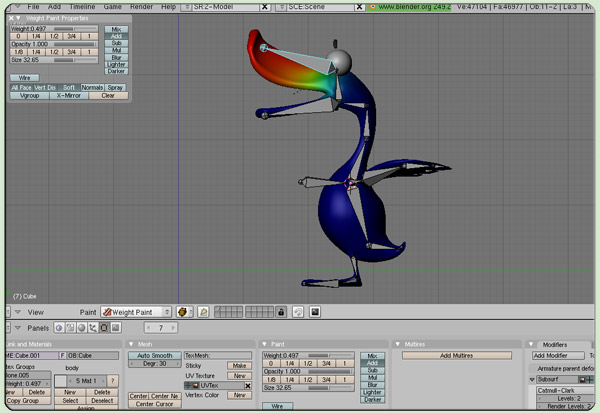Open the Weight Paint mode dropdown
The image size is (600, 413).
point(136,312)
